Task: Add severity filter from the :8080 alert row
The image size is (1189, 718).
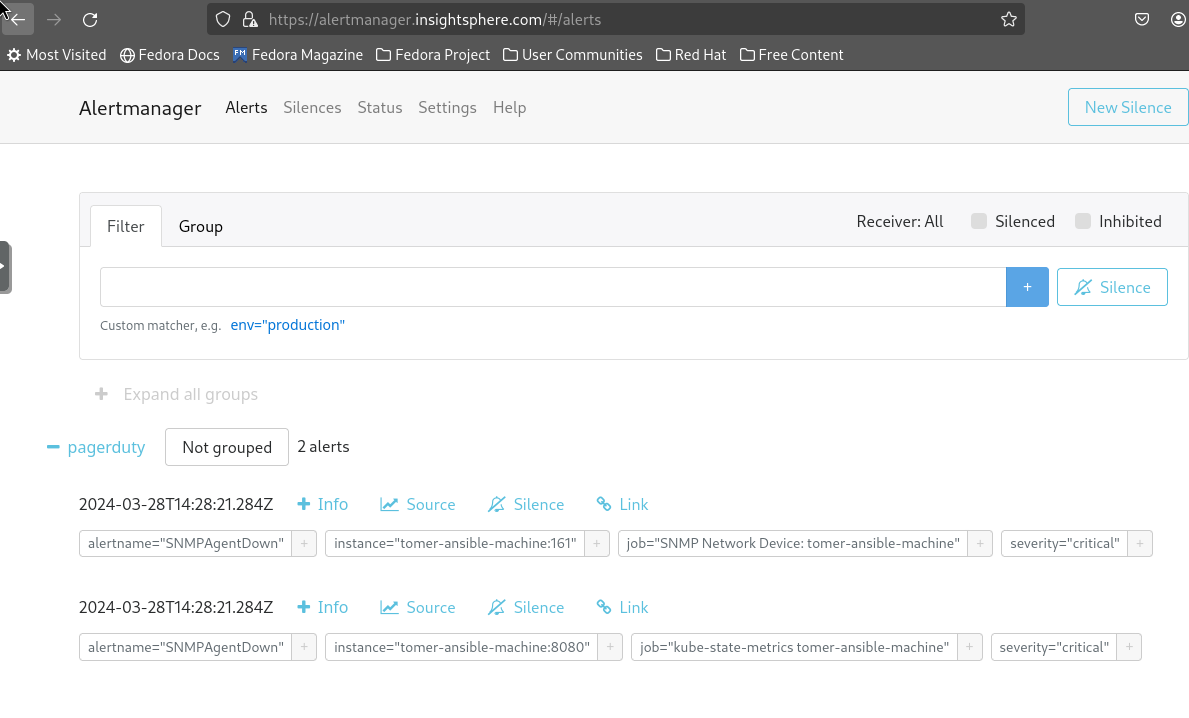Action: 1129,647
